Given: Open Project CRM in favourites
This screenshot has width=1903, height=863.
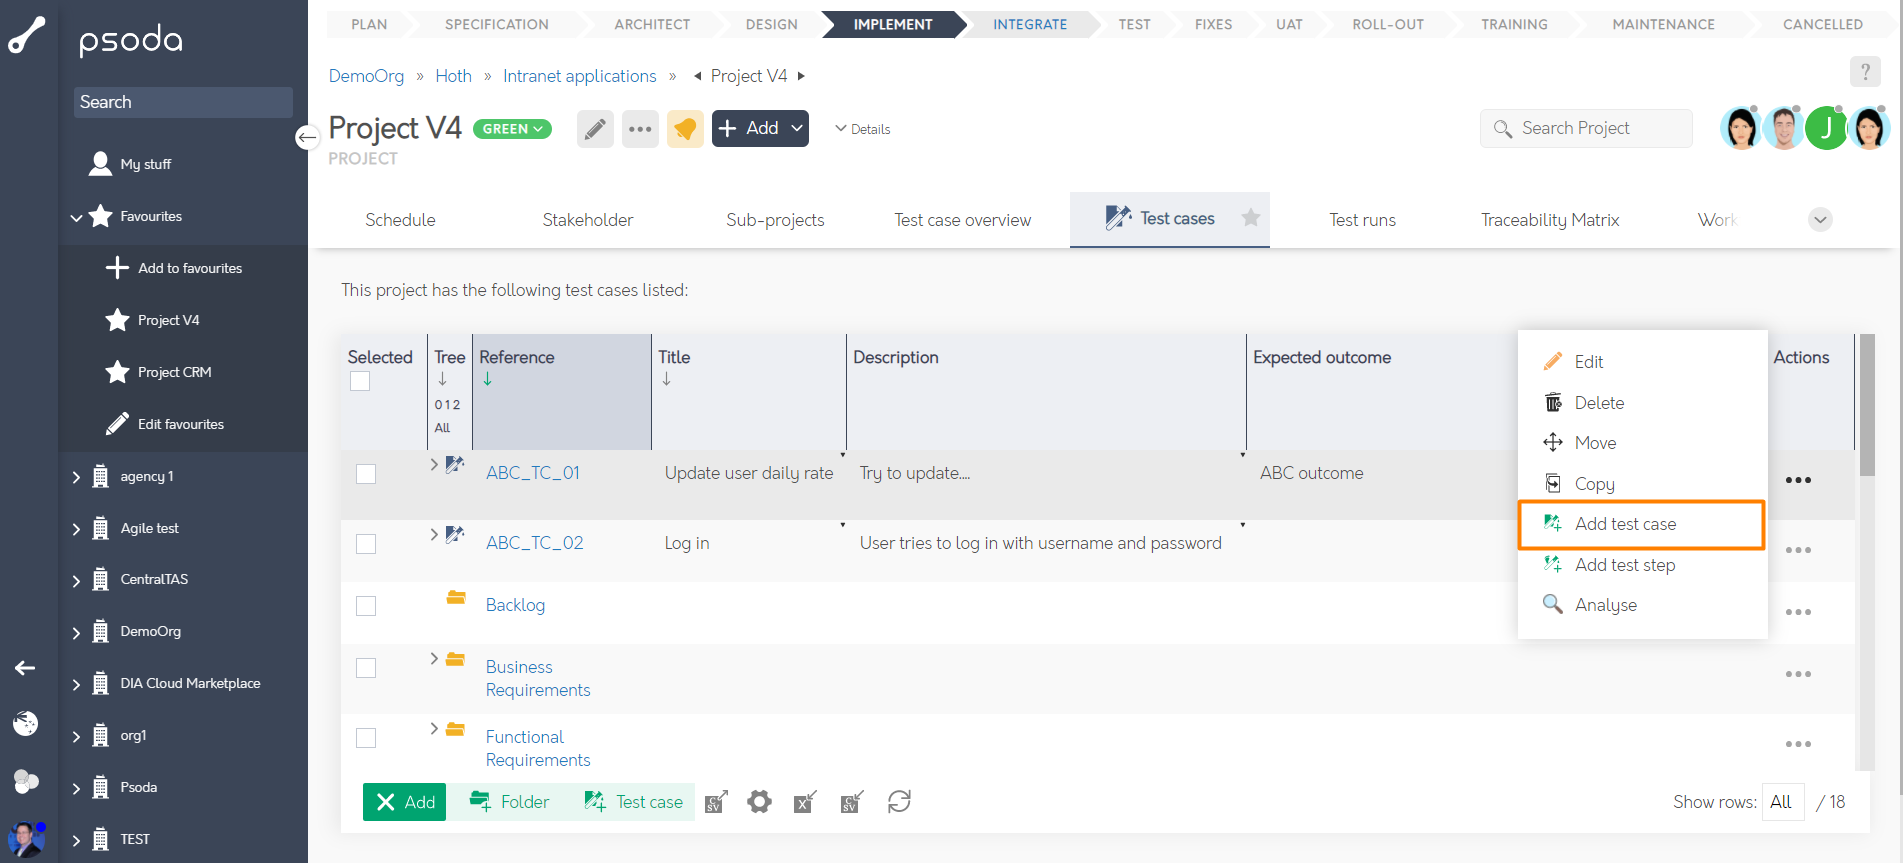Looking at the screenshot, I should click(x=174, y=372).
